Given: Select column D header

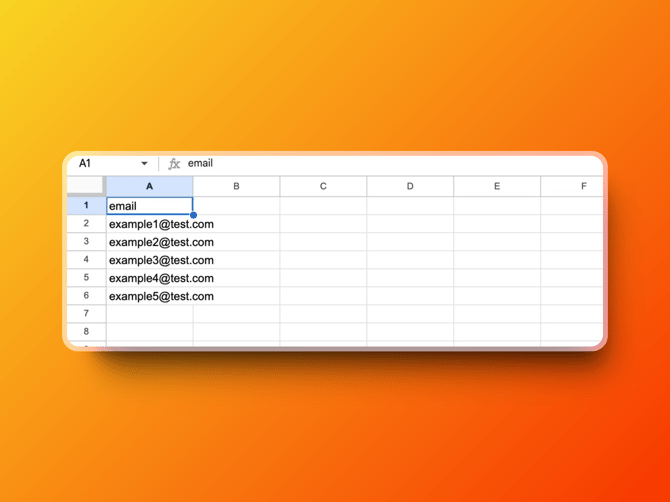Looking at the screenshot, I should coord(410,186).
